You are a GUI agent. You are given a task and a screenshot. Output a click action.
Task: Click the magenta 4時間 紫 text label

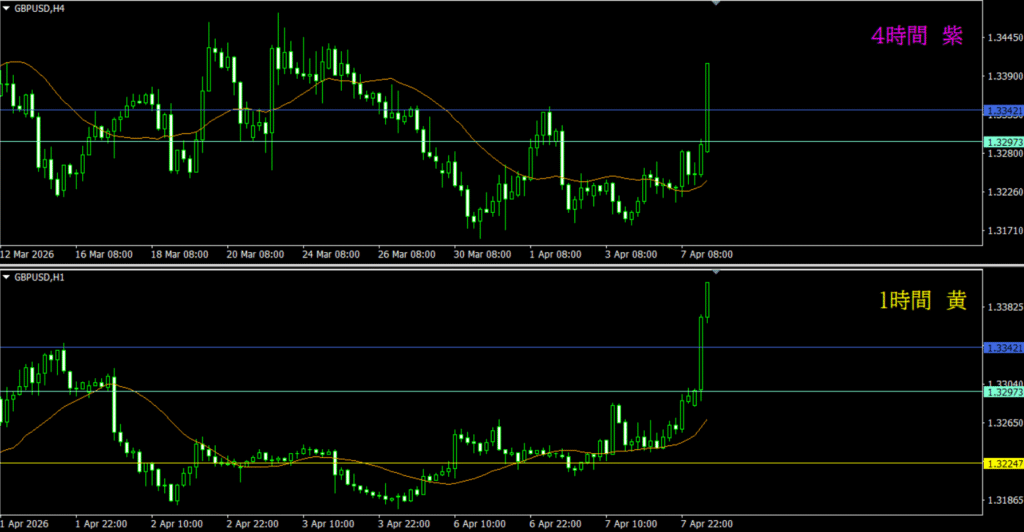[917, 37]
